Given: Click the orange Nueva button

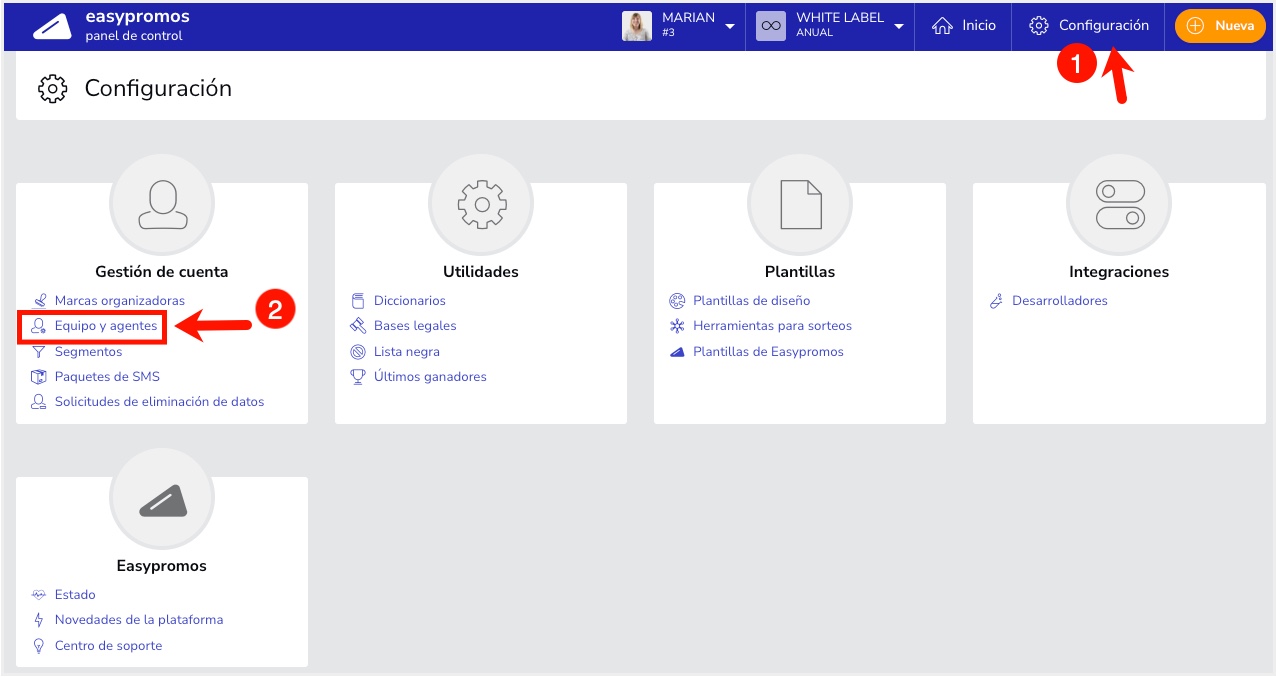Looking at the screenshot, I should click(1219, 26).
